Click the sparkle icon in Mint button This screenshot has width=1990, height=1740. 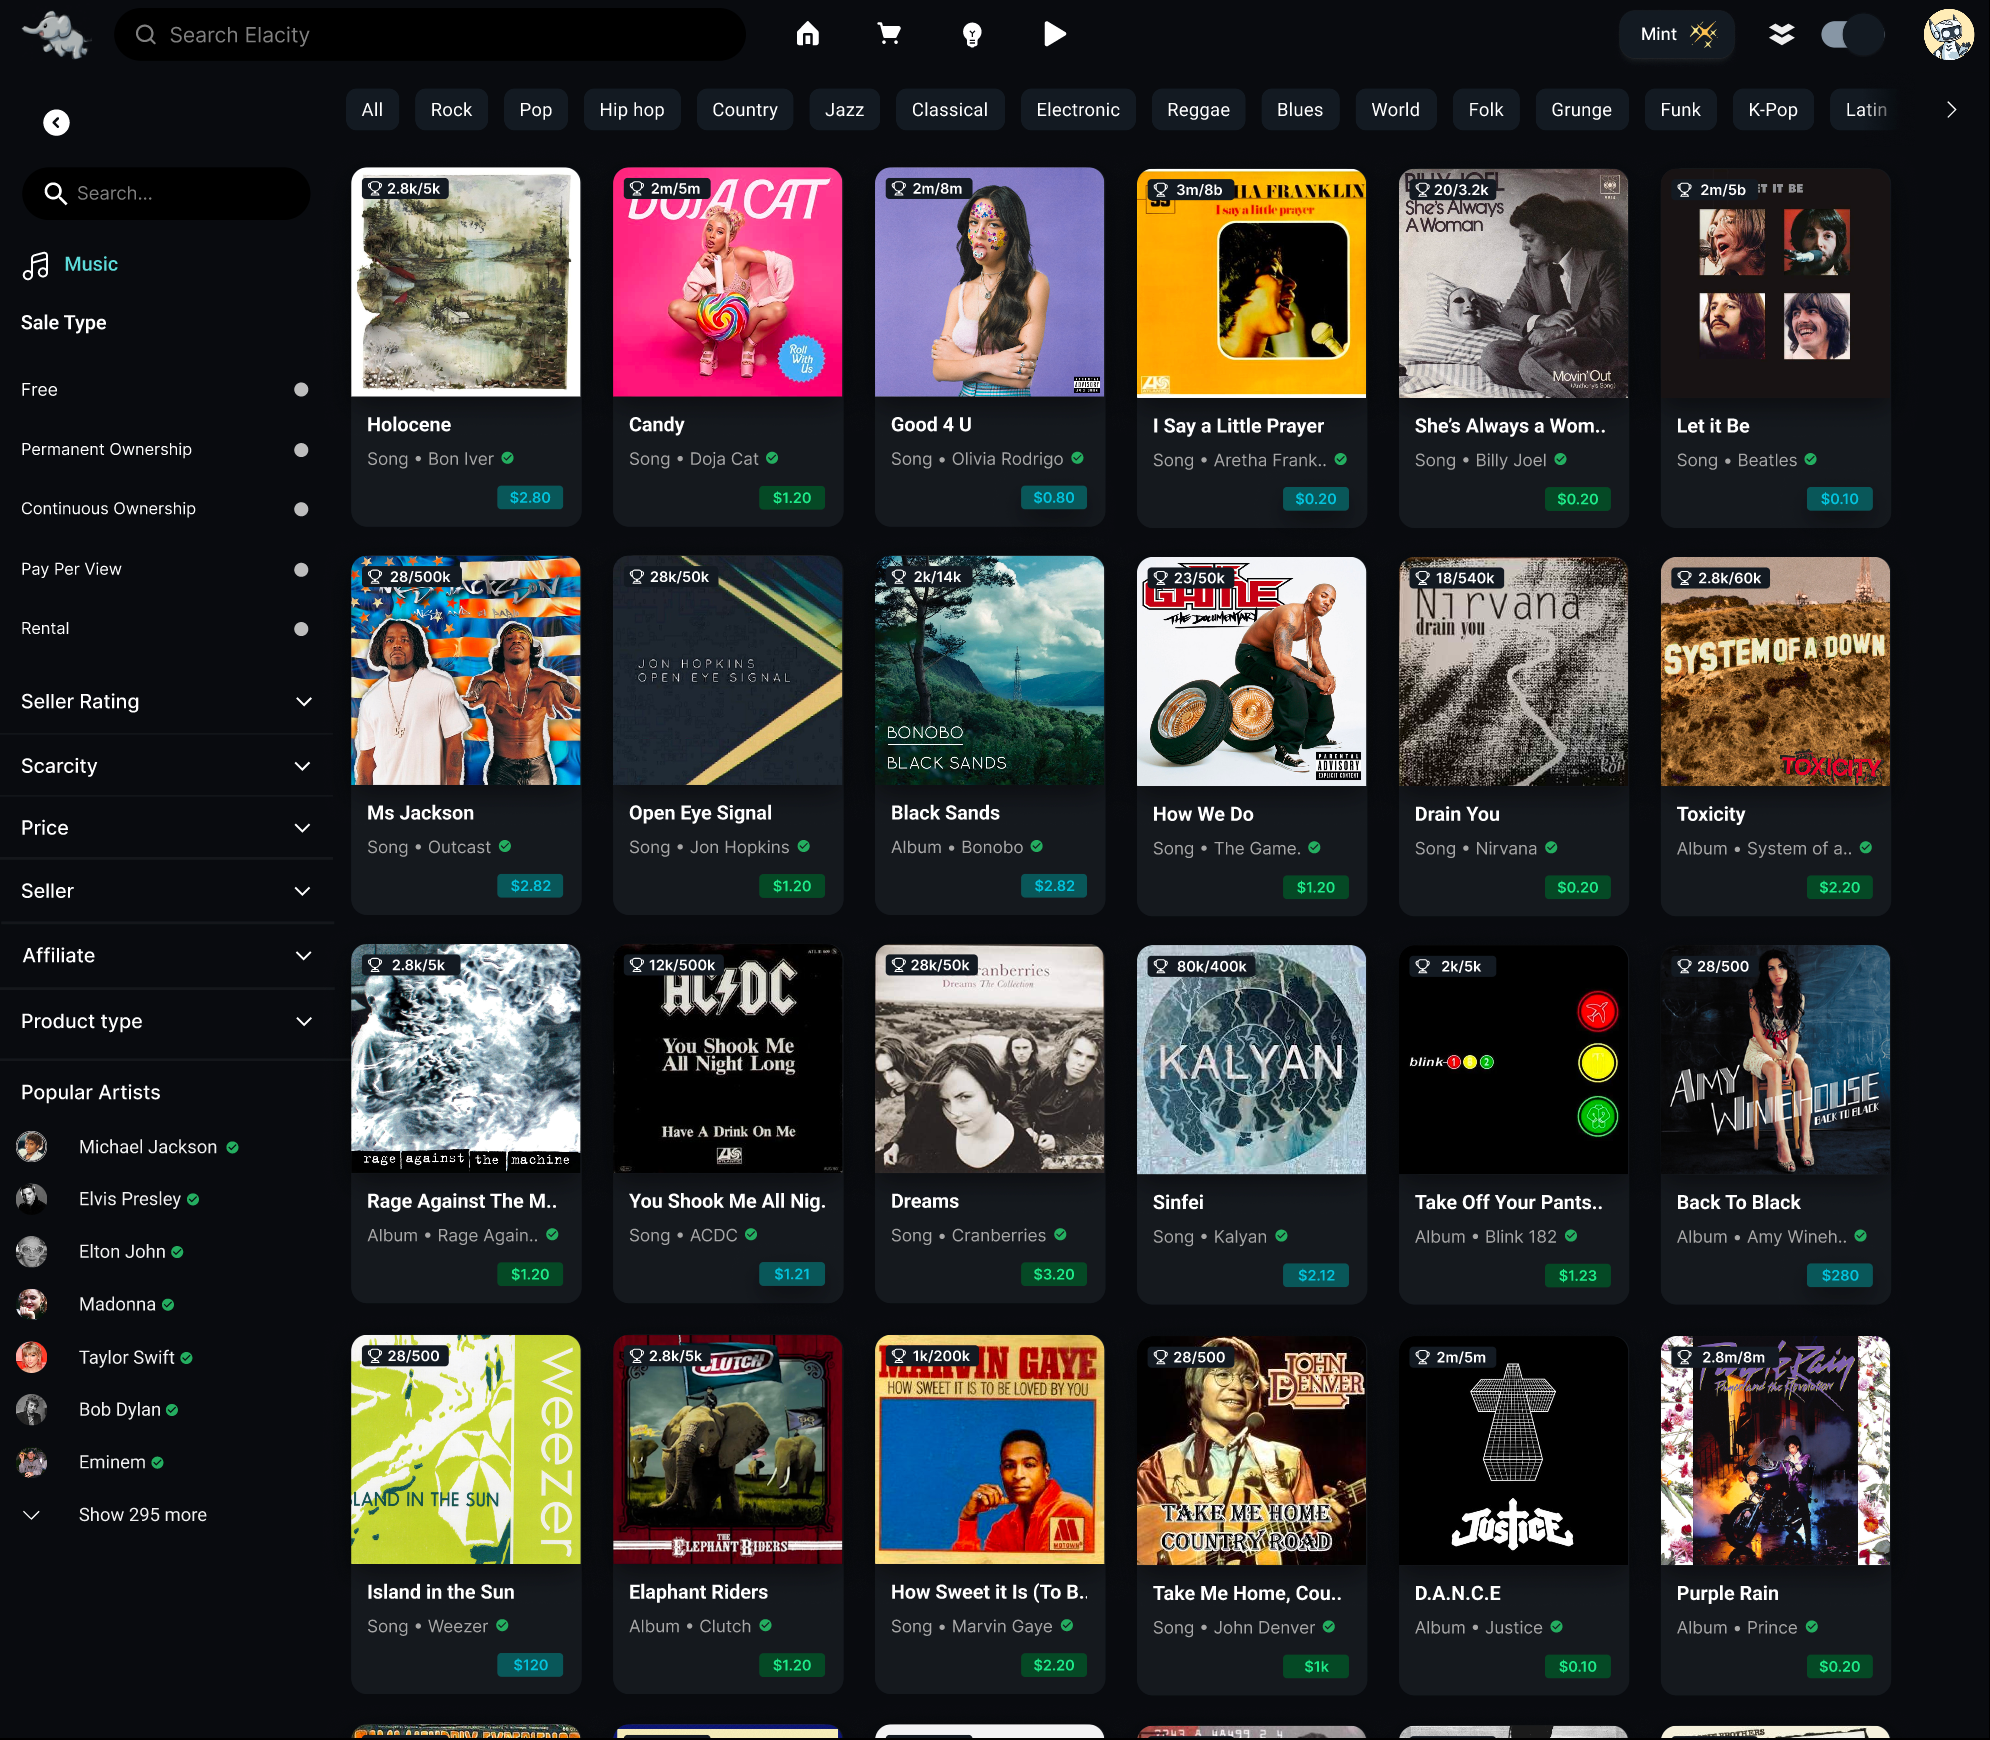click(x=1703, y=34)
